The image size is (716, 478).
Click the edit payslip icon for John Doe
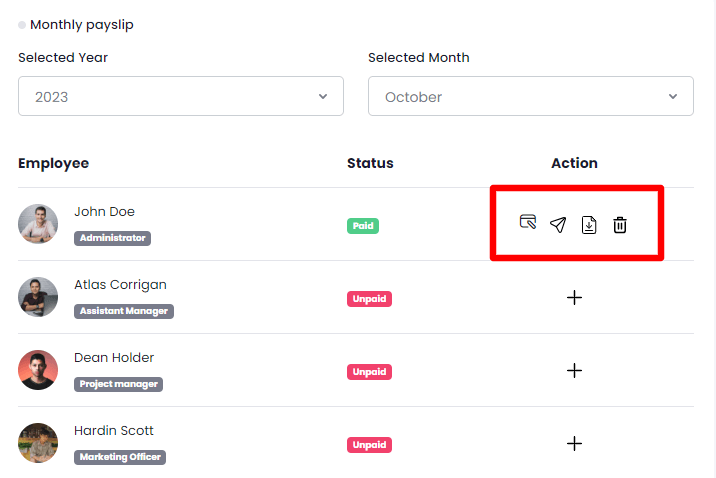(x=528, y=223)
